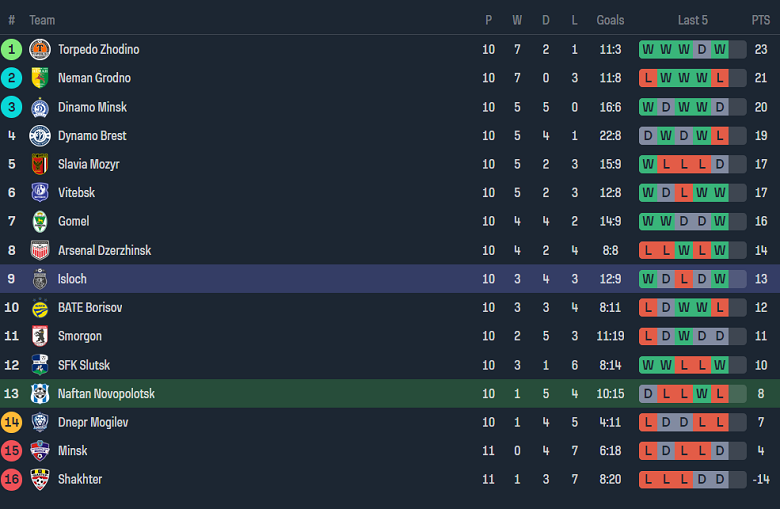The width and height of the screenshot is (780, 509).
Task: Sort by the Goals column header
Action: click(610, 20)
